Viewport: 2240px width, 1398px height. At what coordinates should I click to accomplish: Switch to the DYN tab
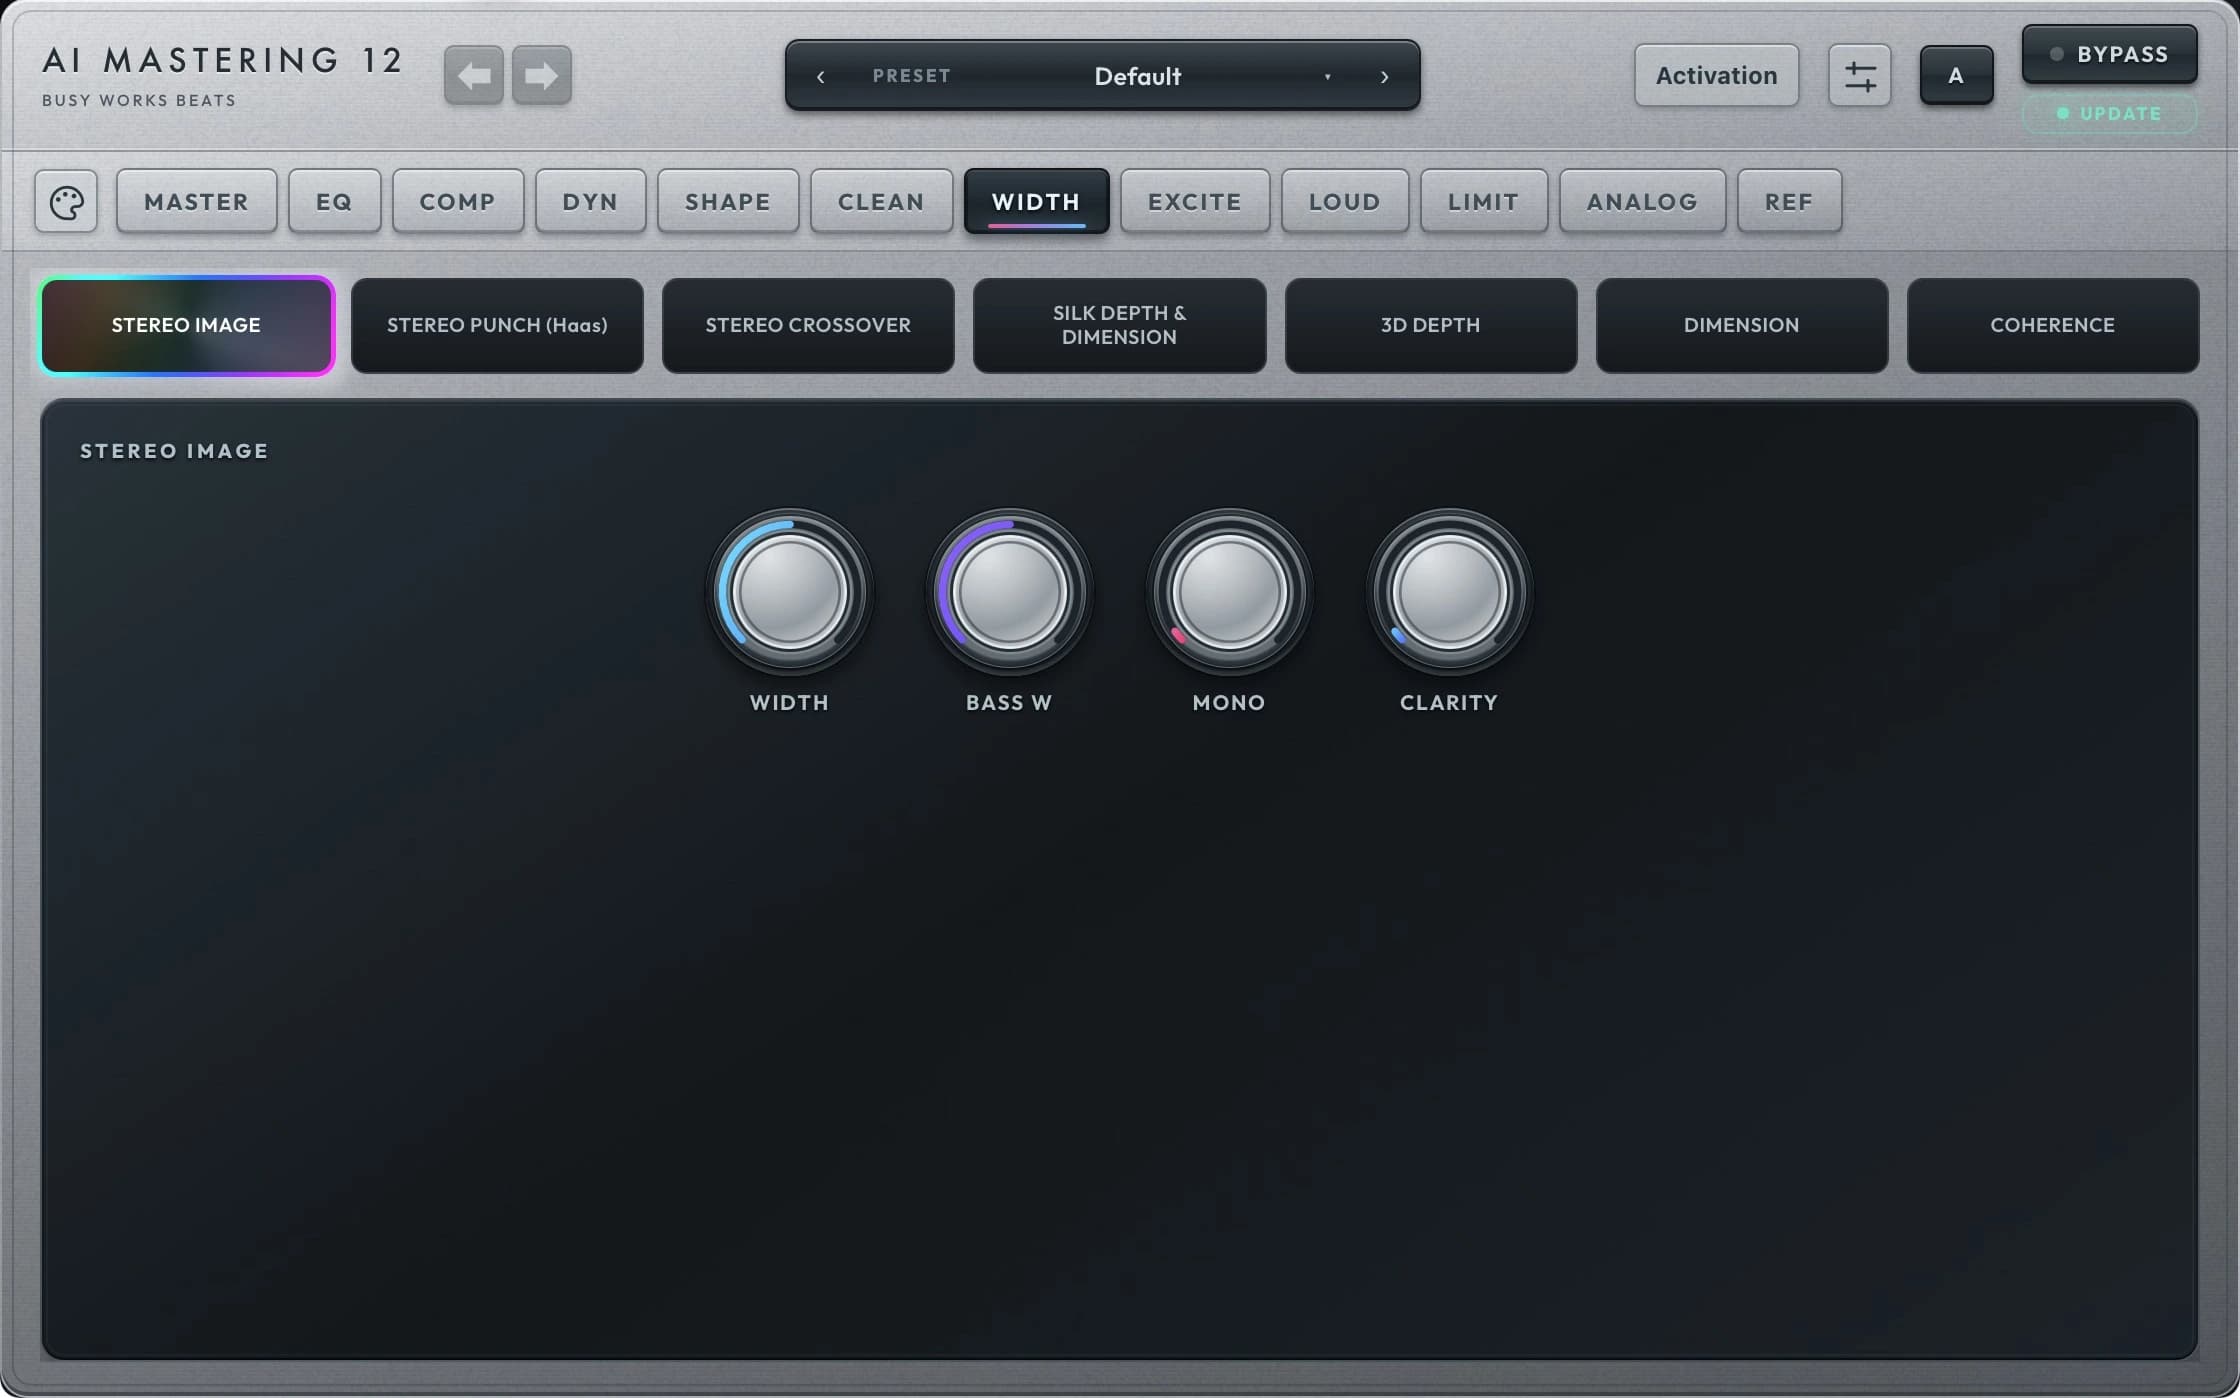[590, 202]
